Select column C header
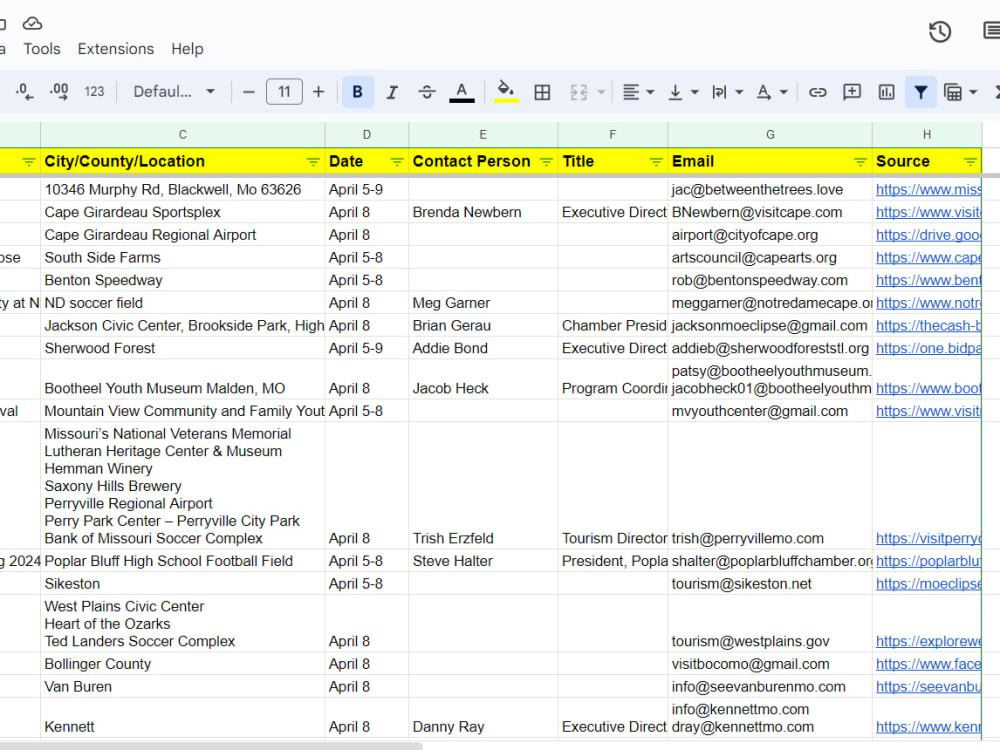 tap(183, 135)
